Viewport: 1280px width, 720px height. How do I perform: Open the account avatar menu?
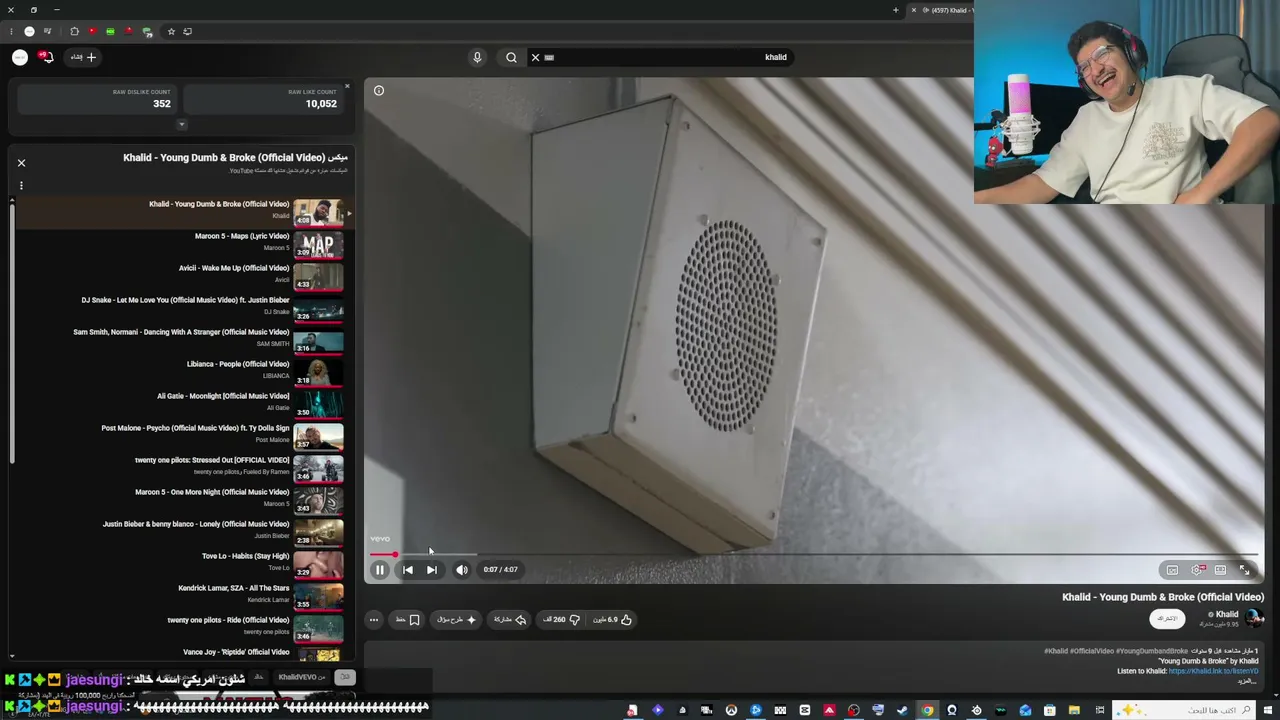(x=20, y=57)
